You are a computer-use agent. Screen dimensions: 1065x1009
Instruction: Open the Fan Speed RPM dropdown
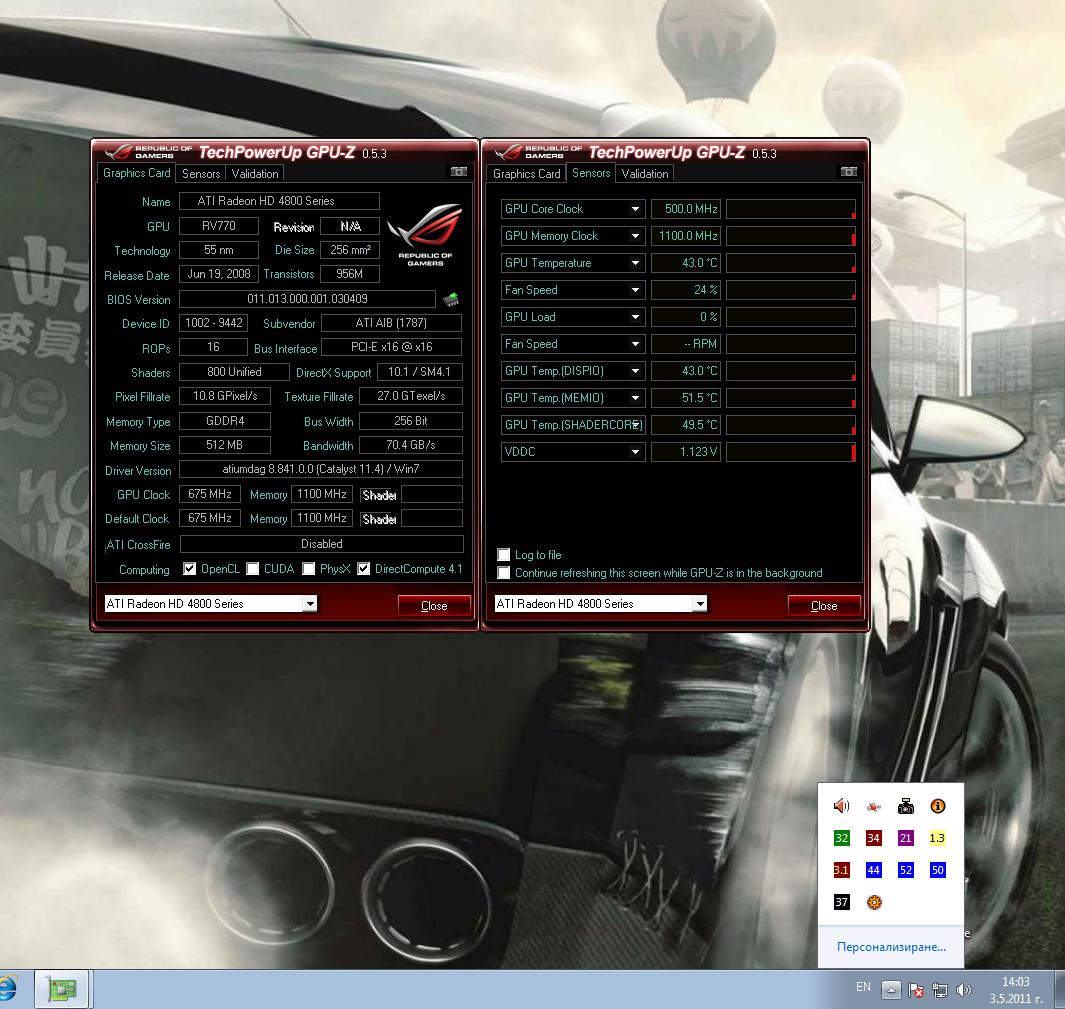tap(635, 344)
